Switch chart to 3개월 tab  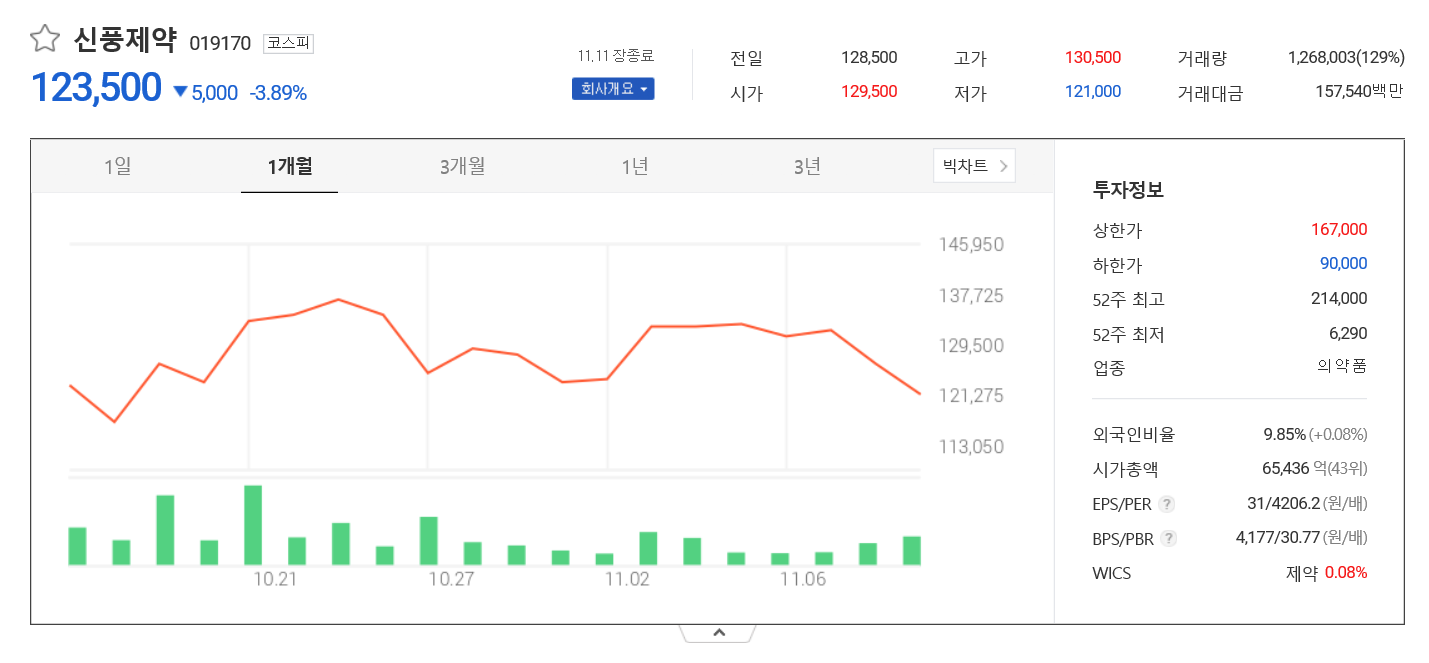pyautogui.click(x=462, y=167)
